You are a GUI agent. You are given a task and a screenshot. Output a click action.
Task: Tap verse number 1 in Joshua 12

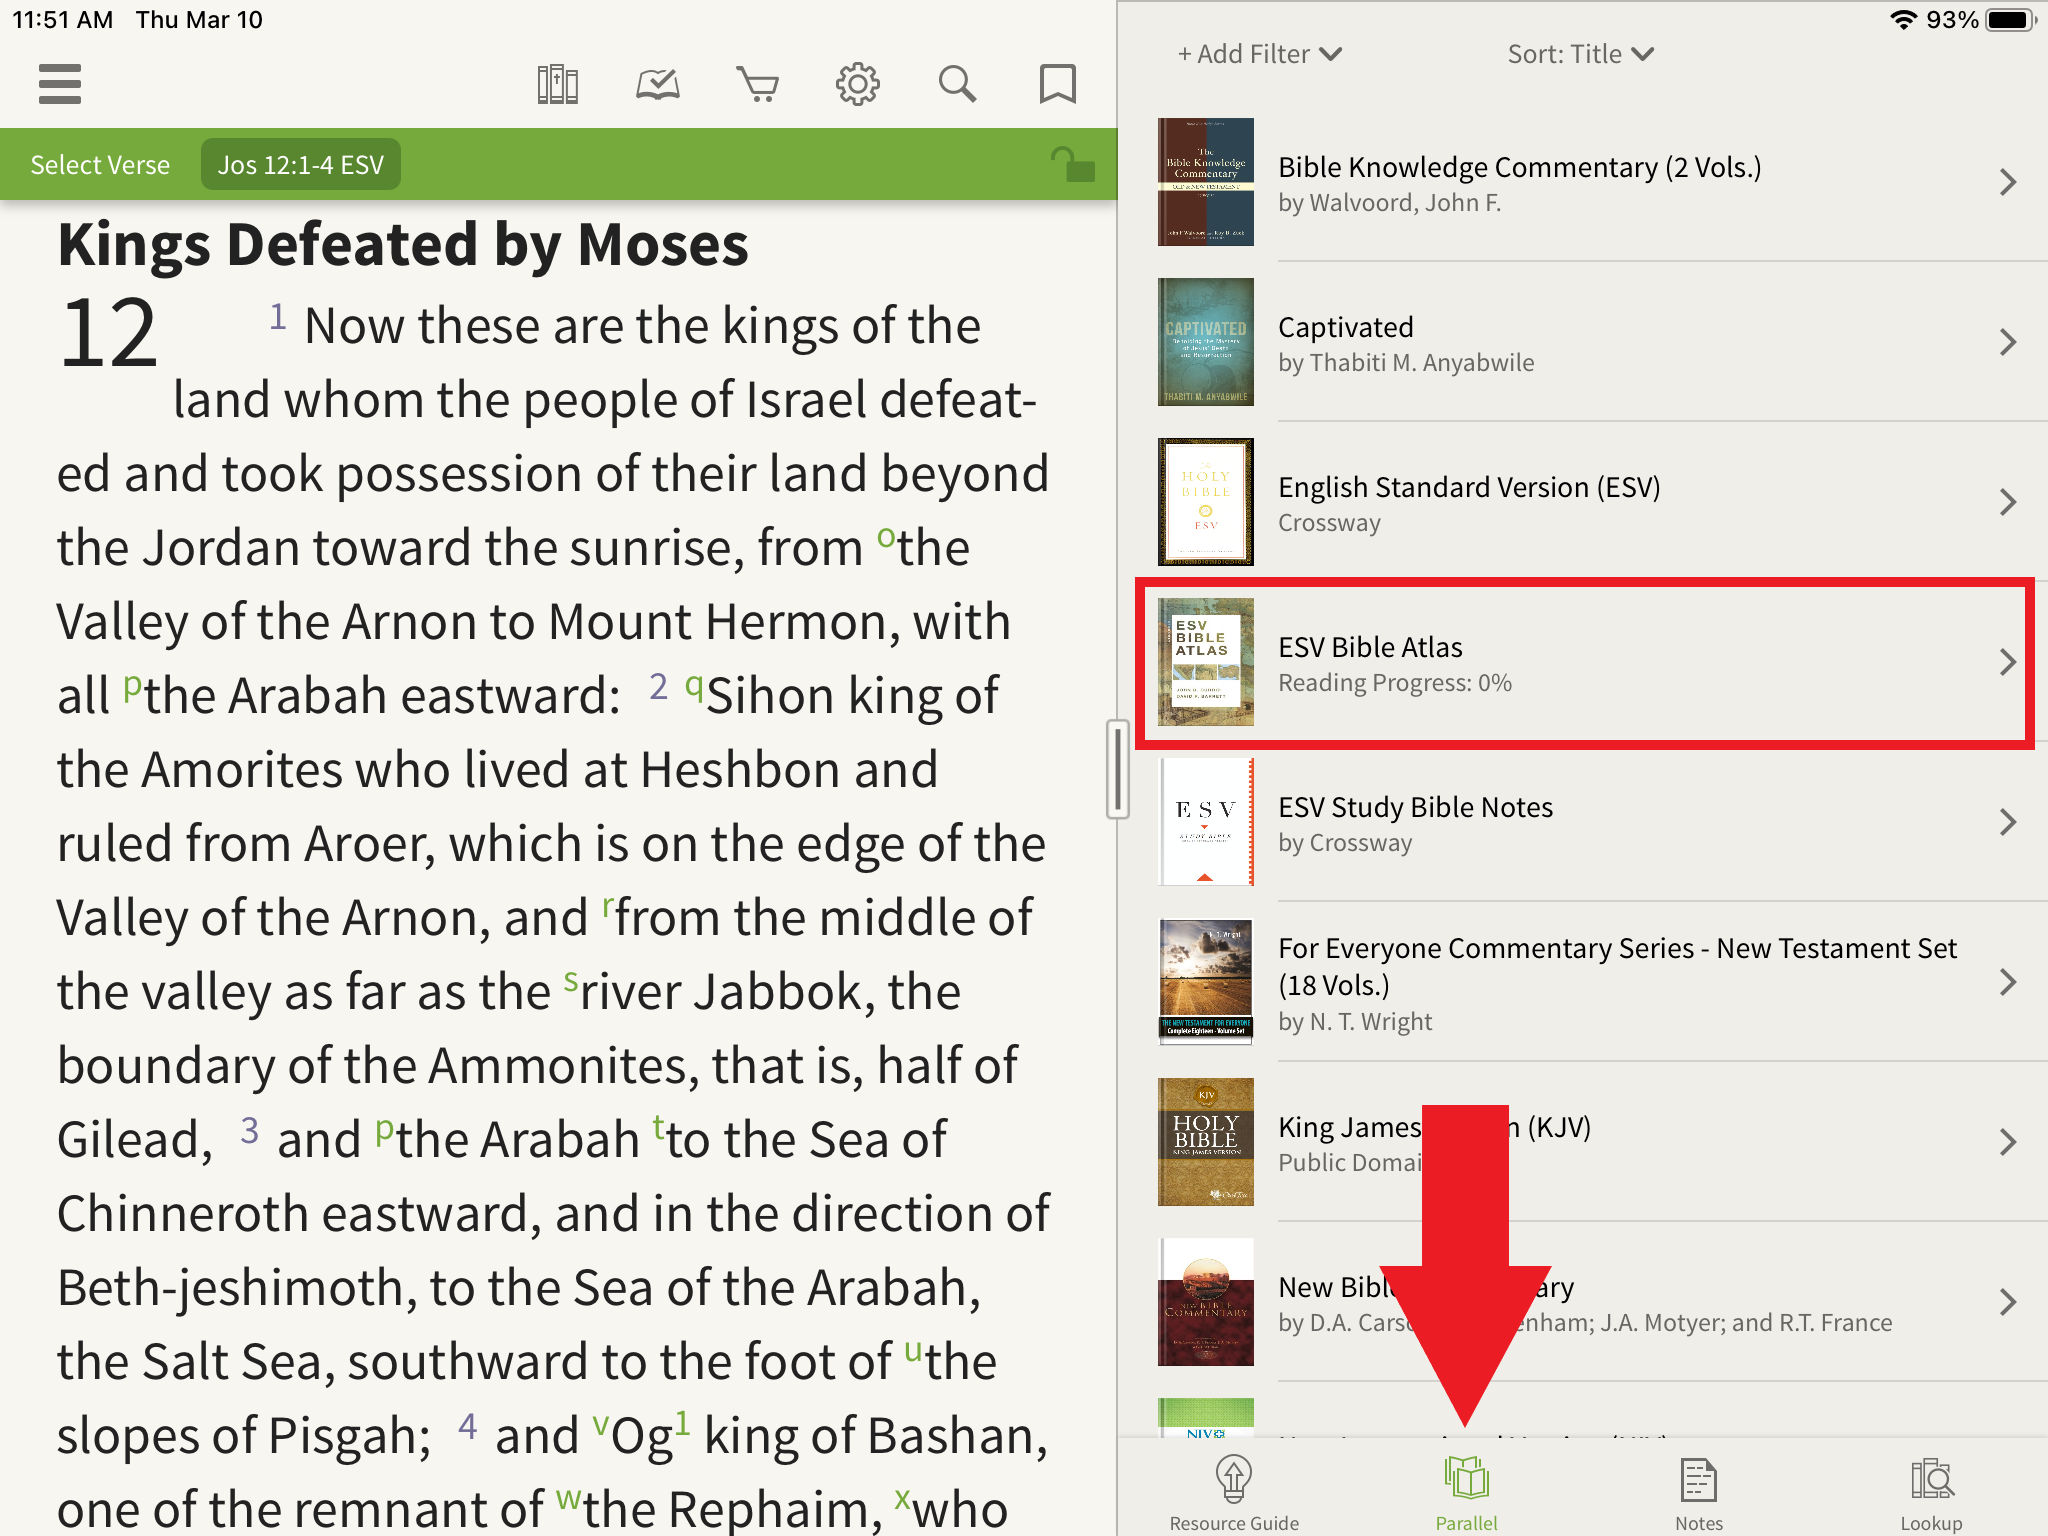(x=278, y=316)
